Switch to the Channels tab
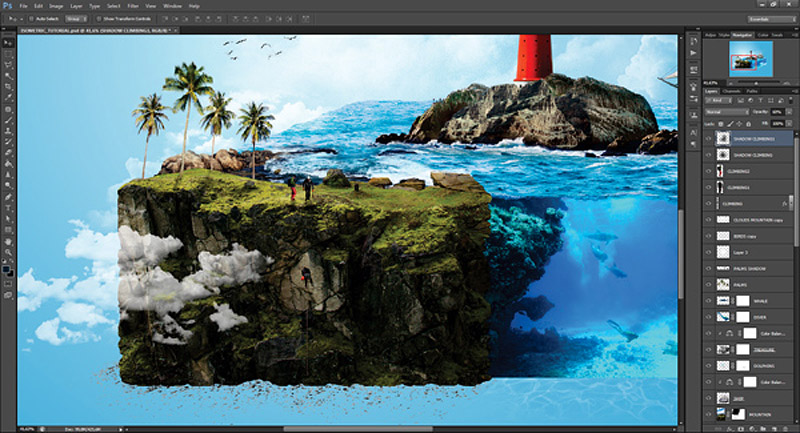This screenshot has height=433, width=800. pyautogui.click(x=731, y=91)
